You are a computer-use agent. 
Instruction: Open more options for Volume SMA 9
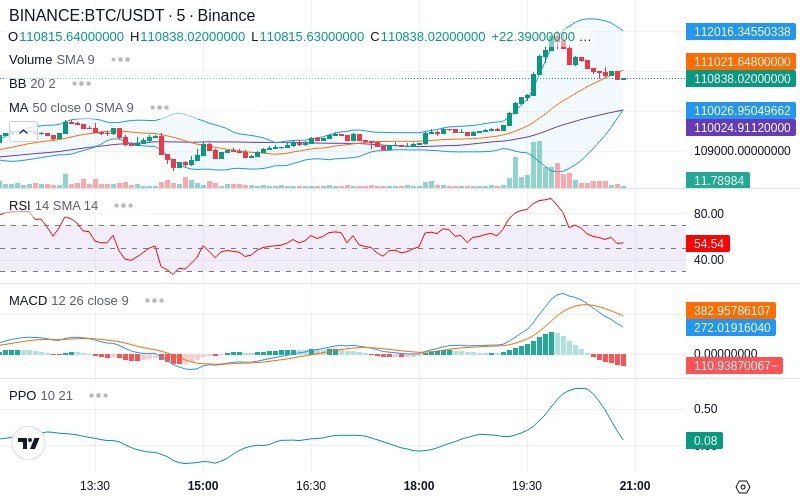pos(121,60)
